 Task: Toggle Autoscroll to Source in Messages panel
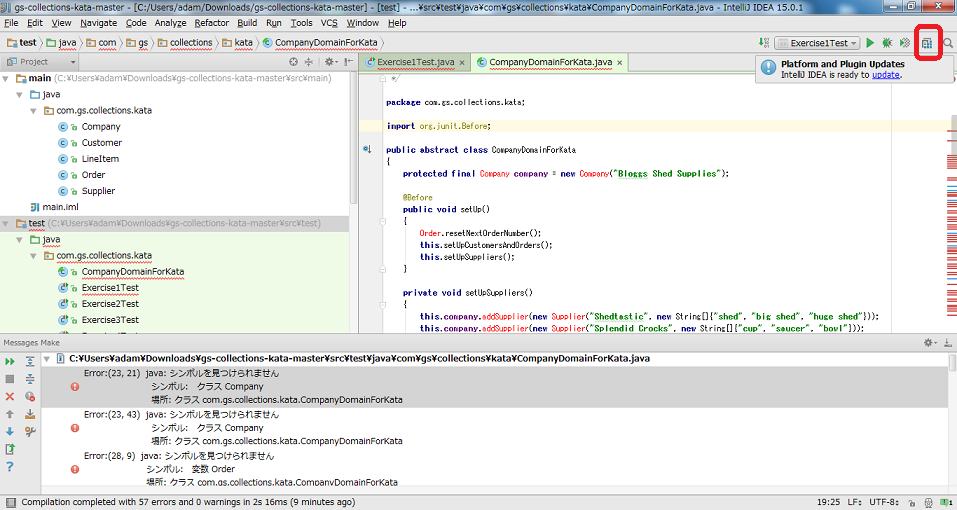(x=30, y=414)
